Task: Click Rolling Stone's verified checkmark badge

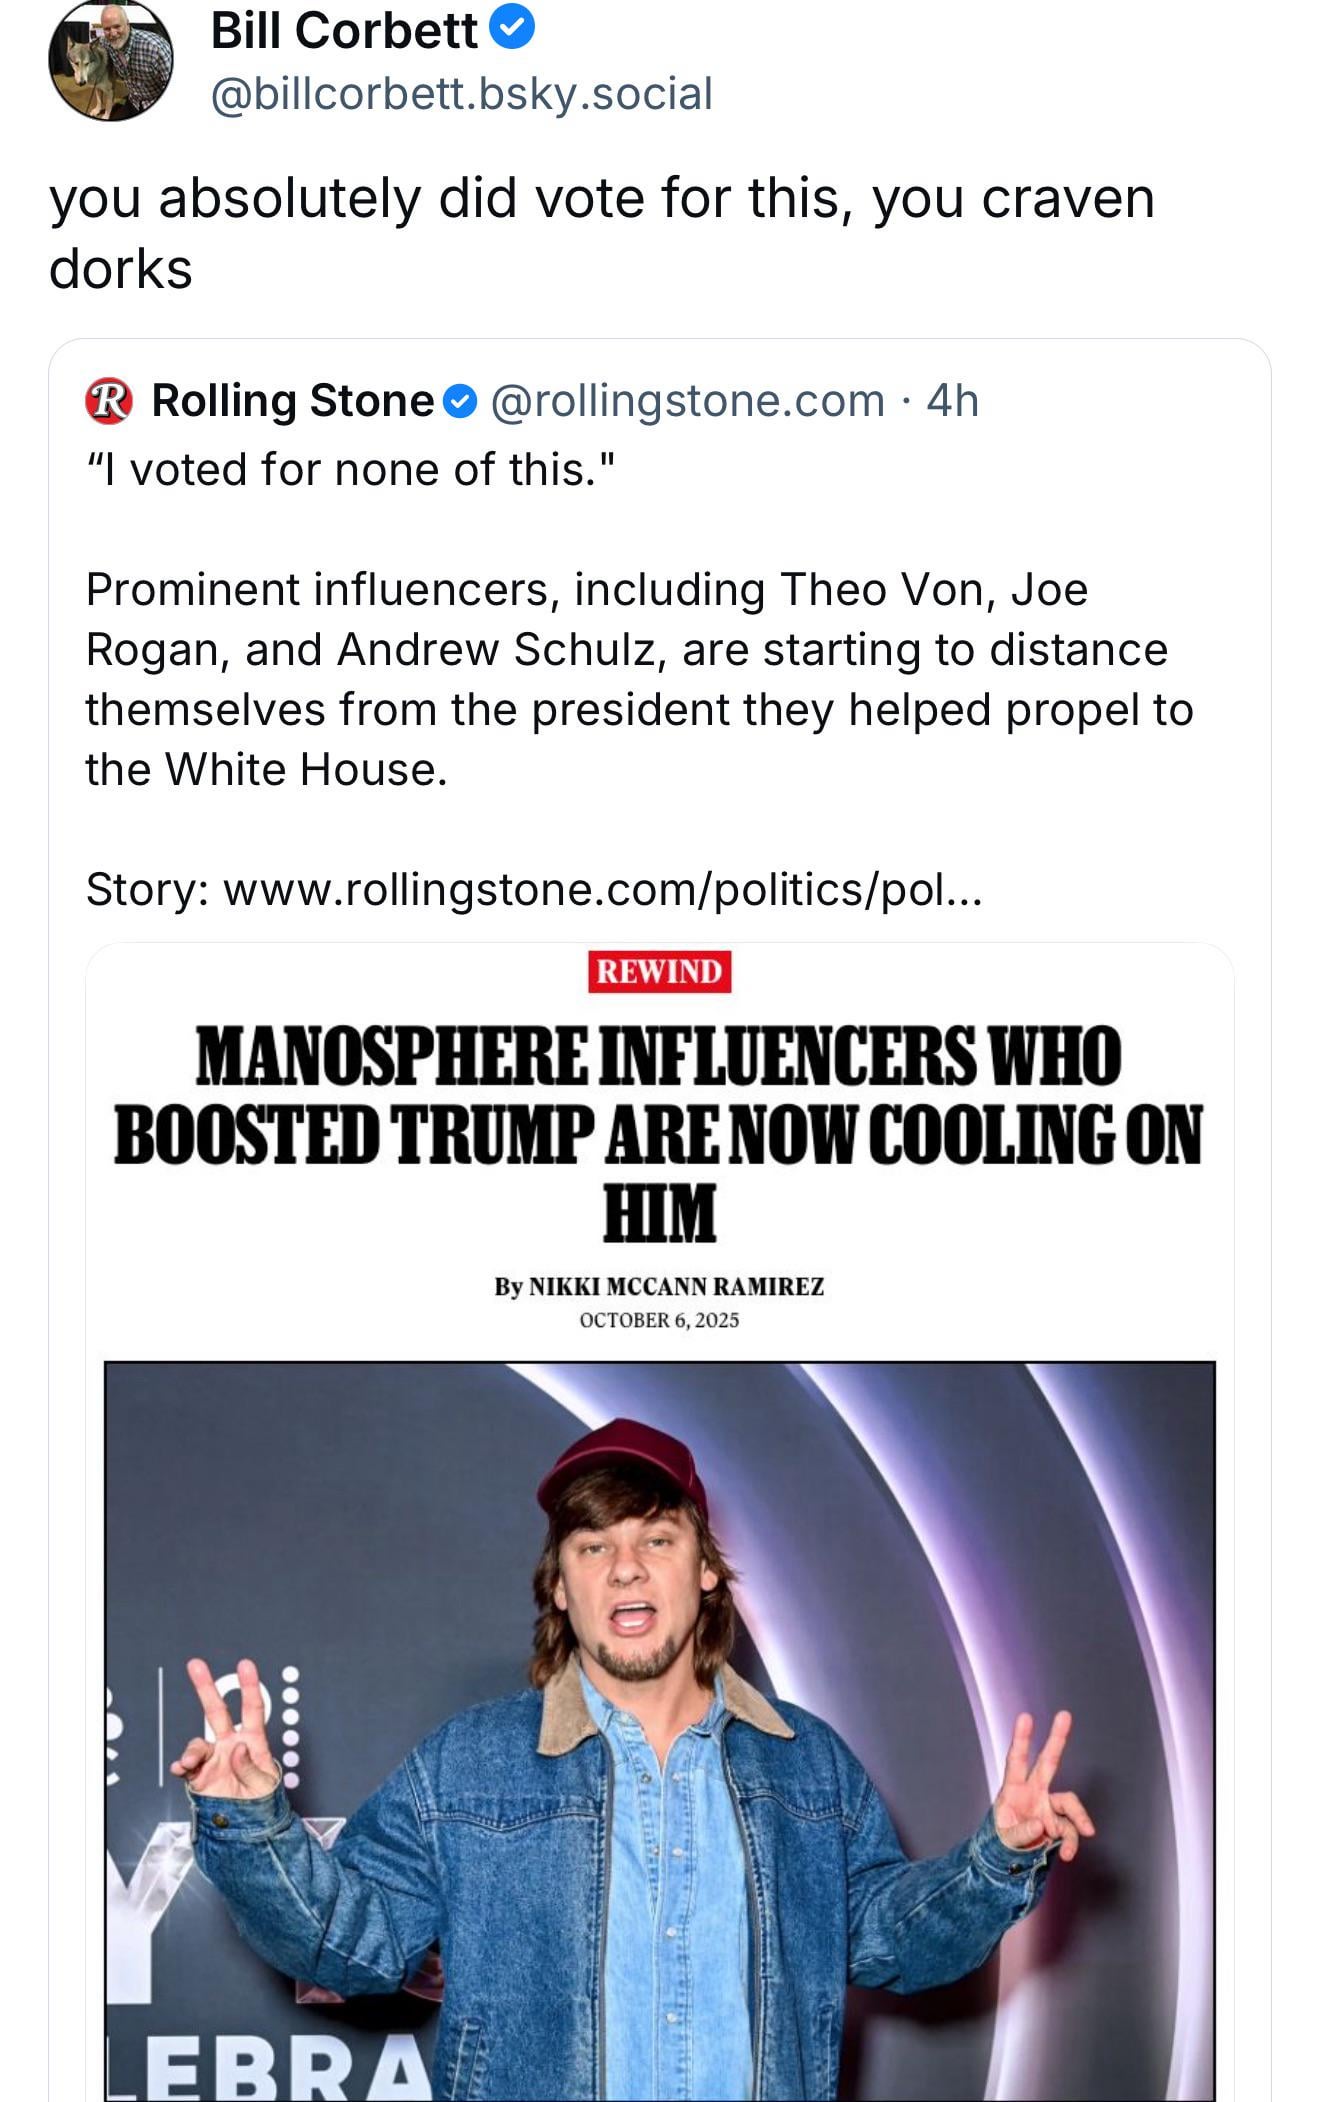Action: 459,402
